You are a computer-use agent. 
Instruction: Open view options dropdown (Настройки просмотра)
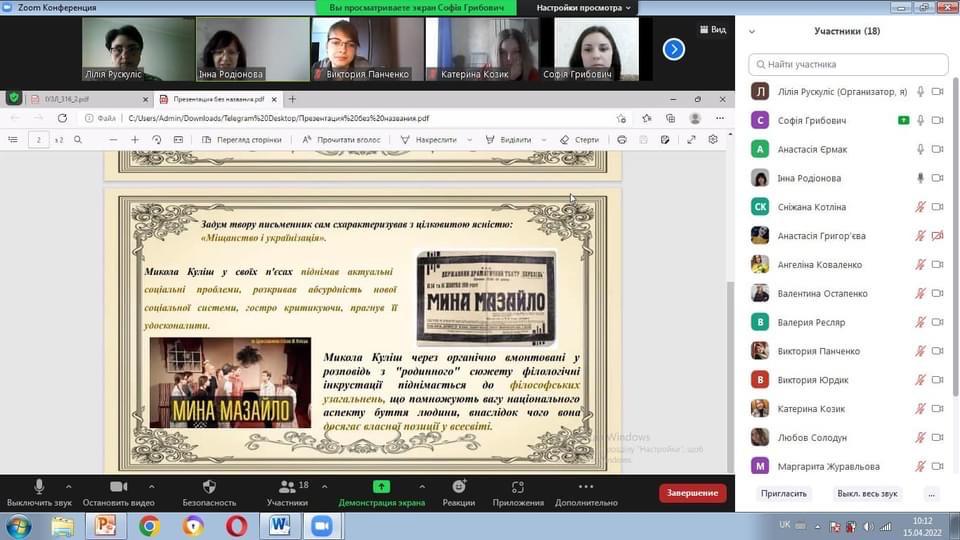[x=585, y=8]
